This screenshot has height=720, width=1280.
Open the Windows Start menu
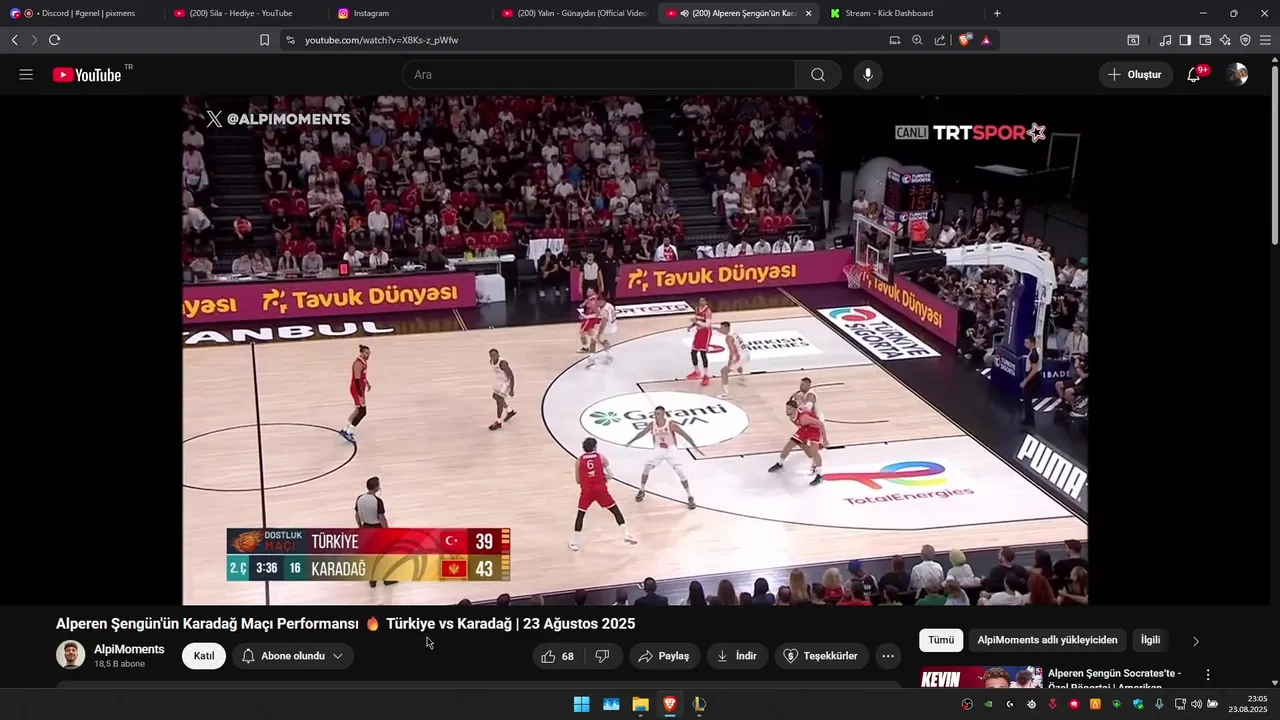(581, 704)
